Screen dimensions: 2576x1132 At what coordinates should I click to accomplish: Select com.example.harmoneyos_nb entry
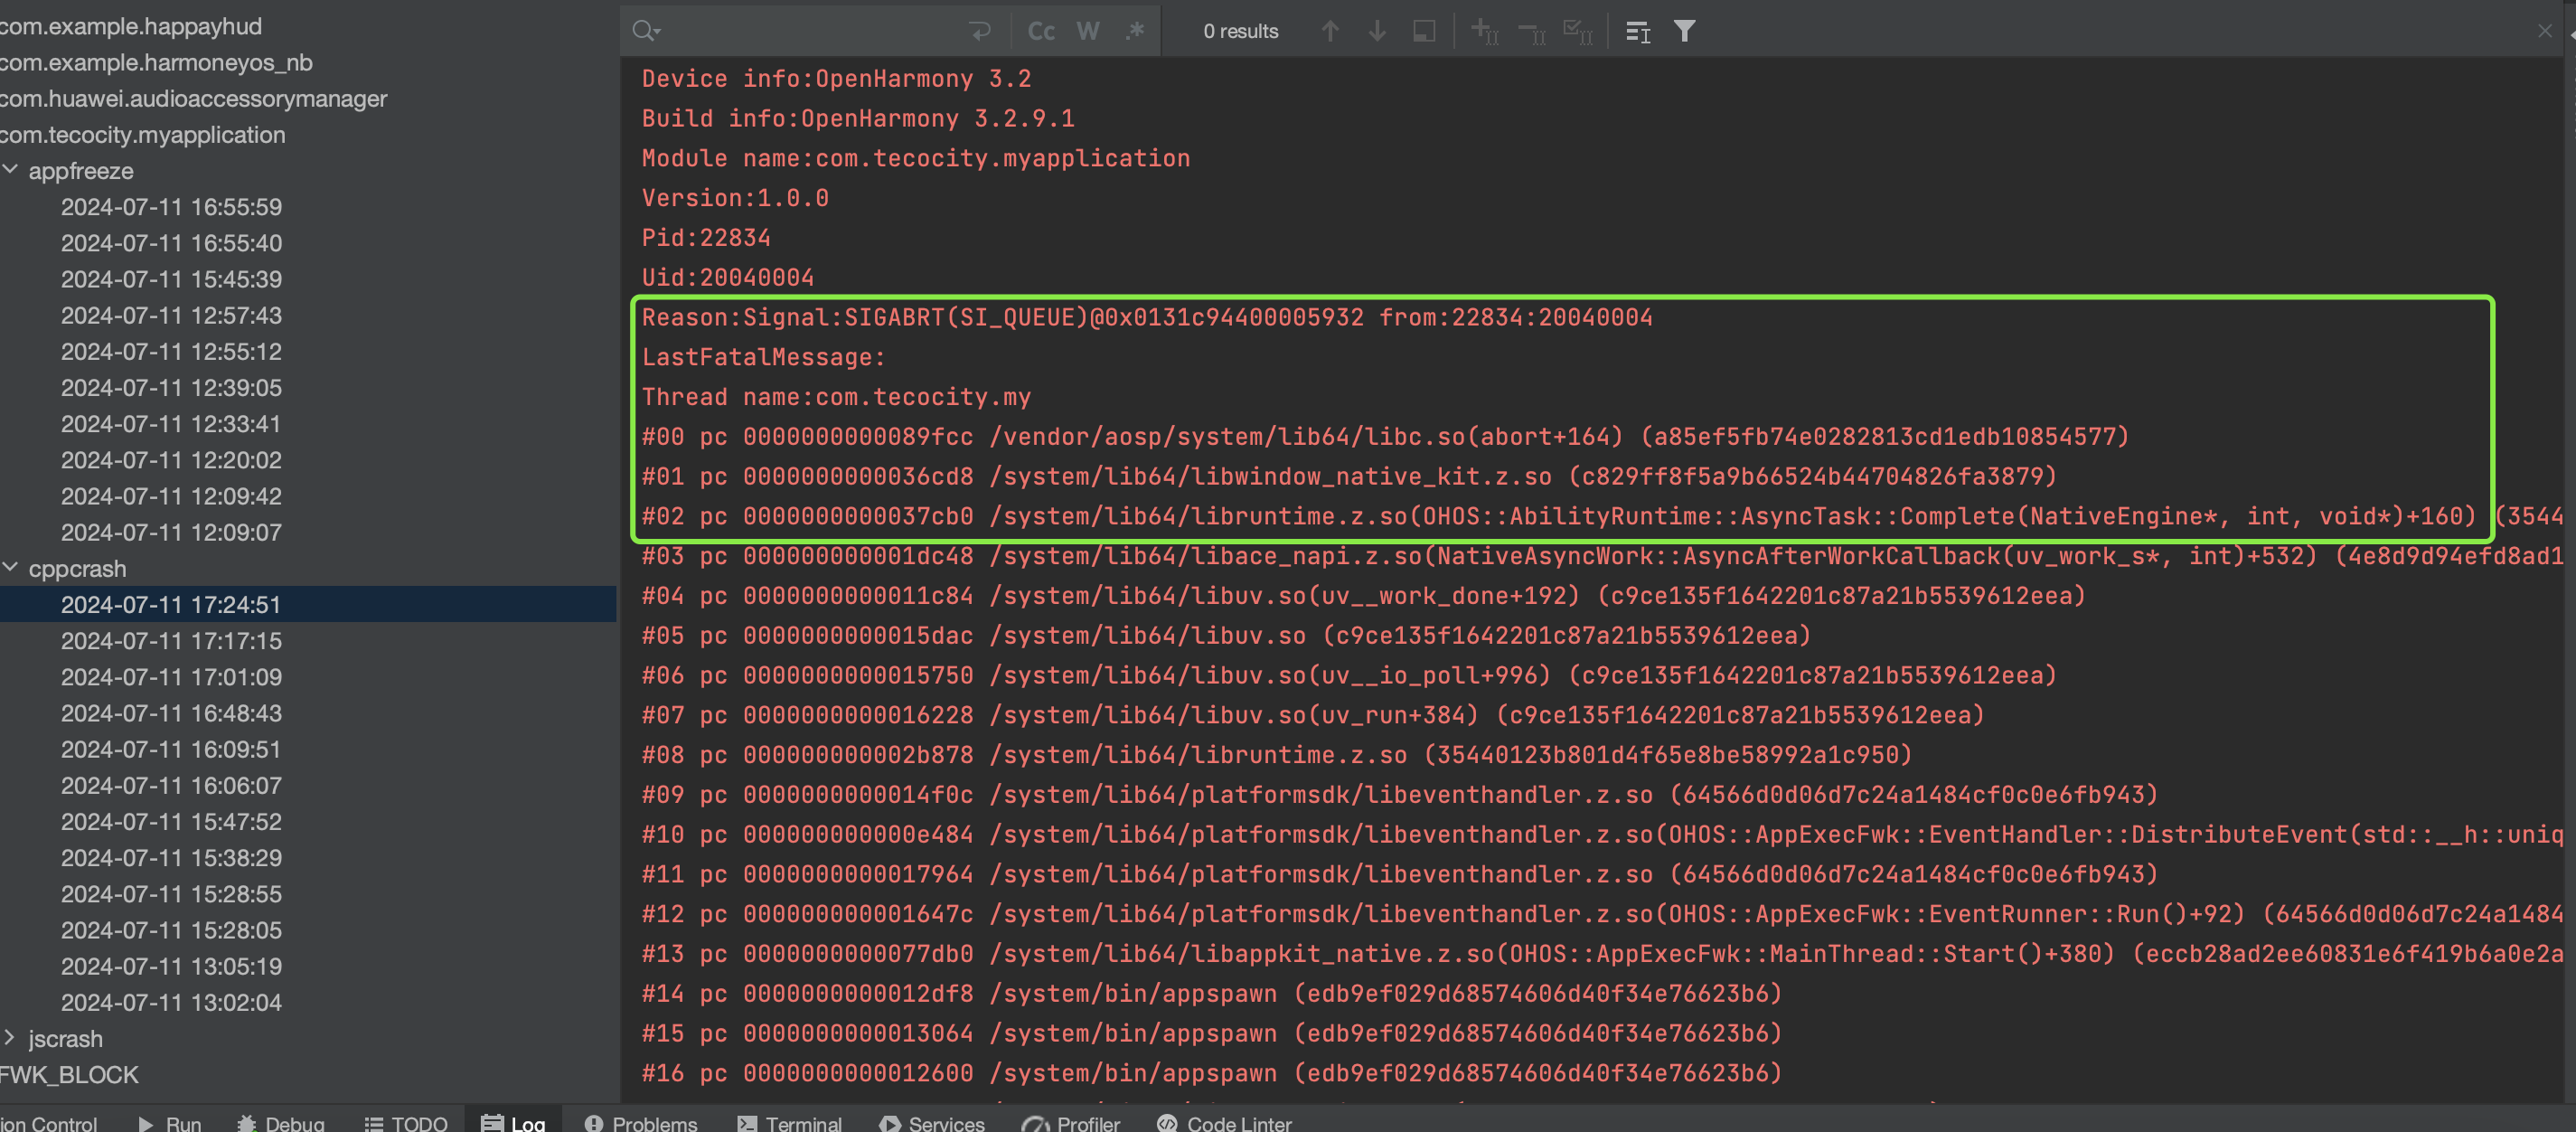[156, 62]
